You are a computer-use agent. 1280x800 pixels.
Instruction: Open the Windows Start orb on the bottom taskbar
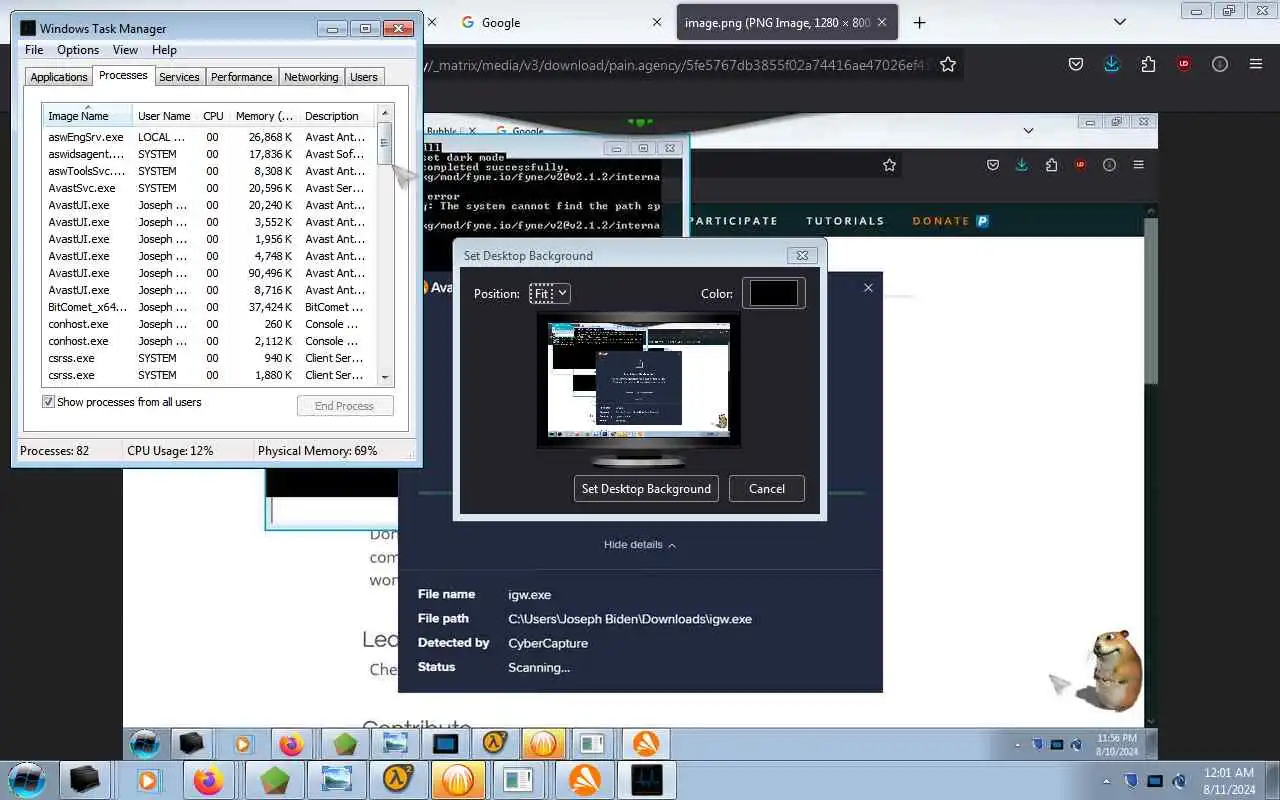[26, 780]
